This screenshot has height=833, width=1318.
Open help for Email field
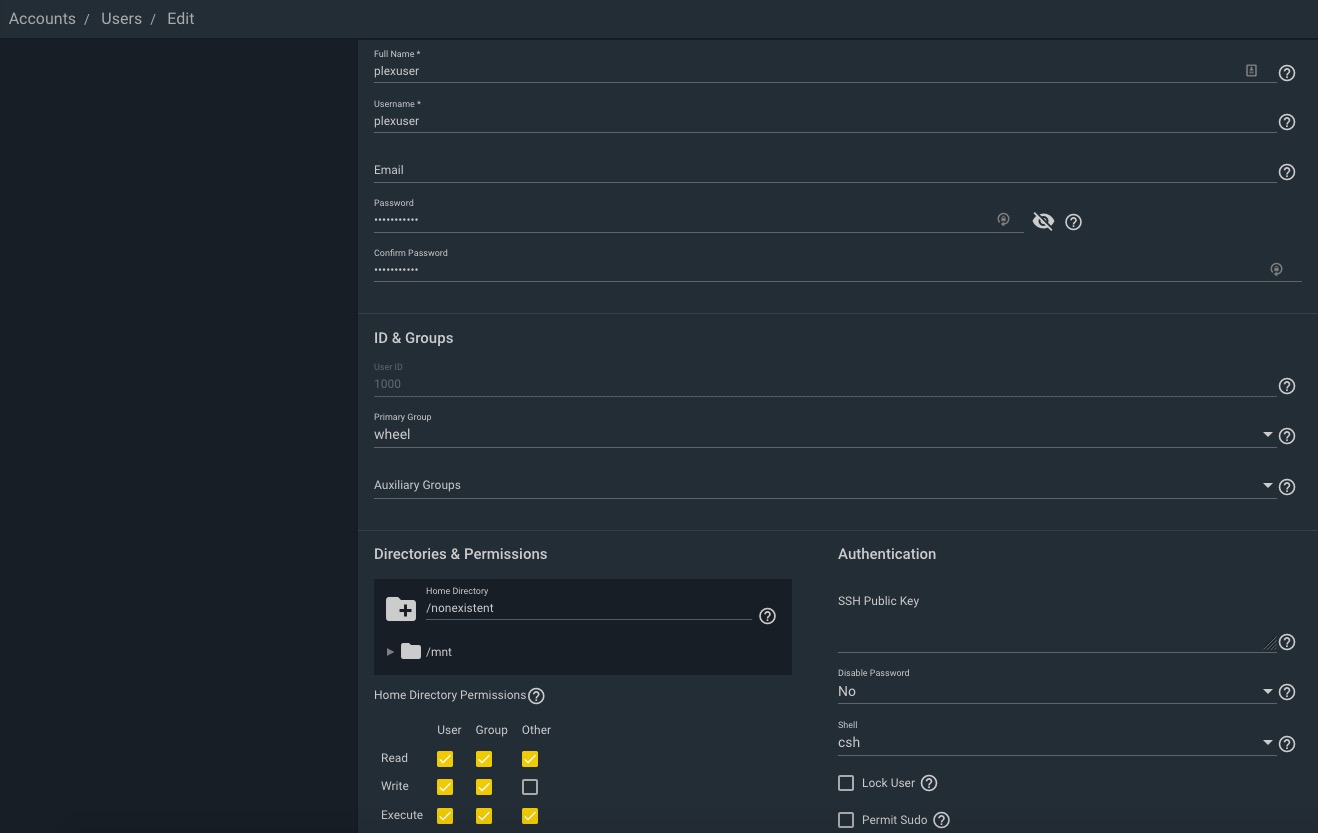(1287, 172)
